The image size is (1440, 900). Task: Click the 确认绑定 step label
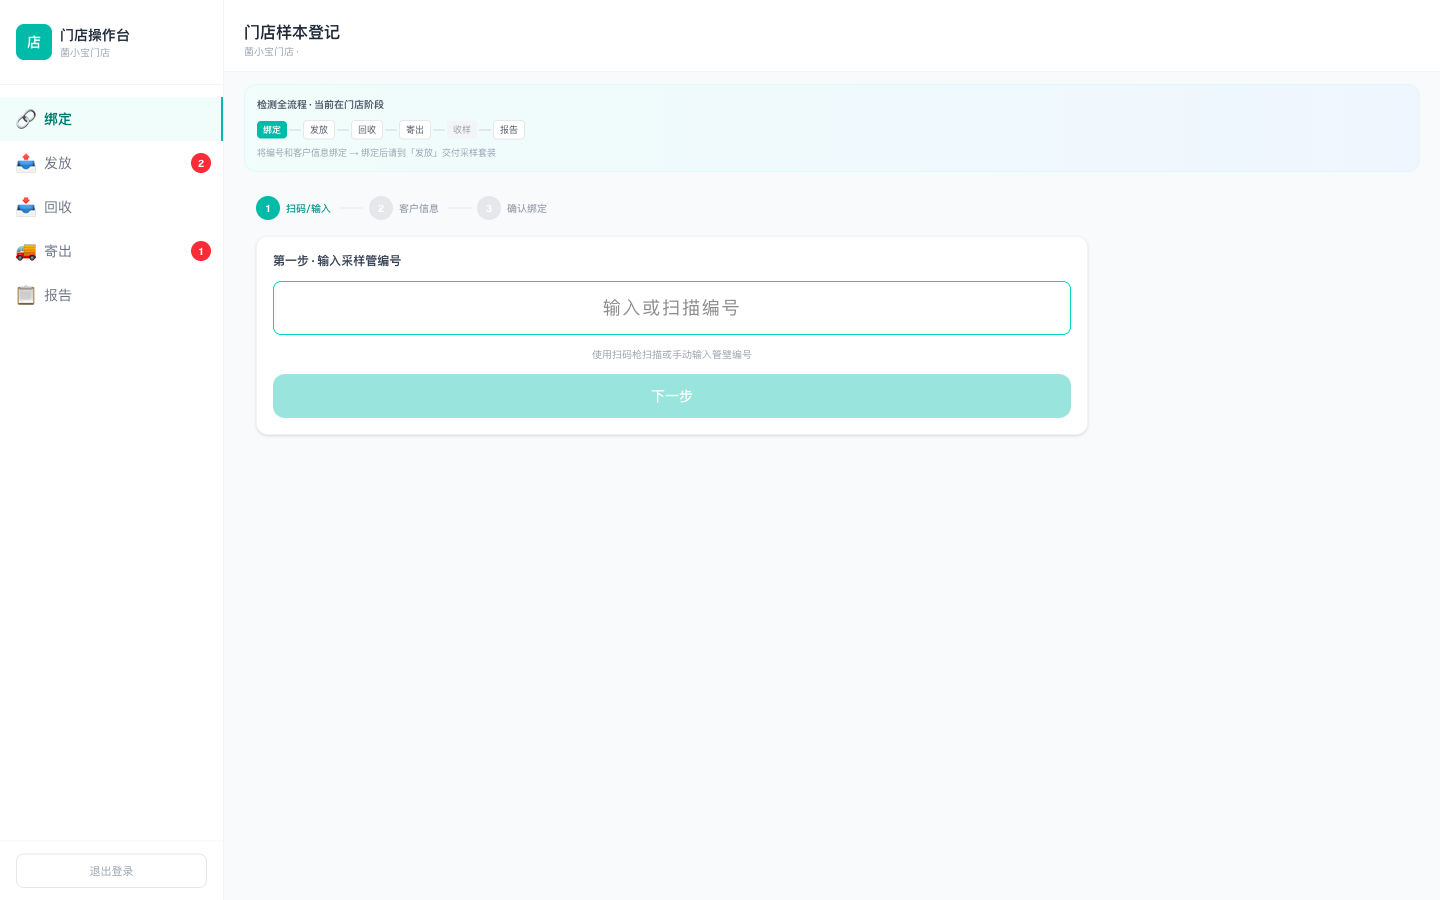(x=527, y=209)
